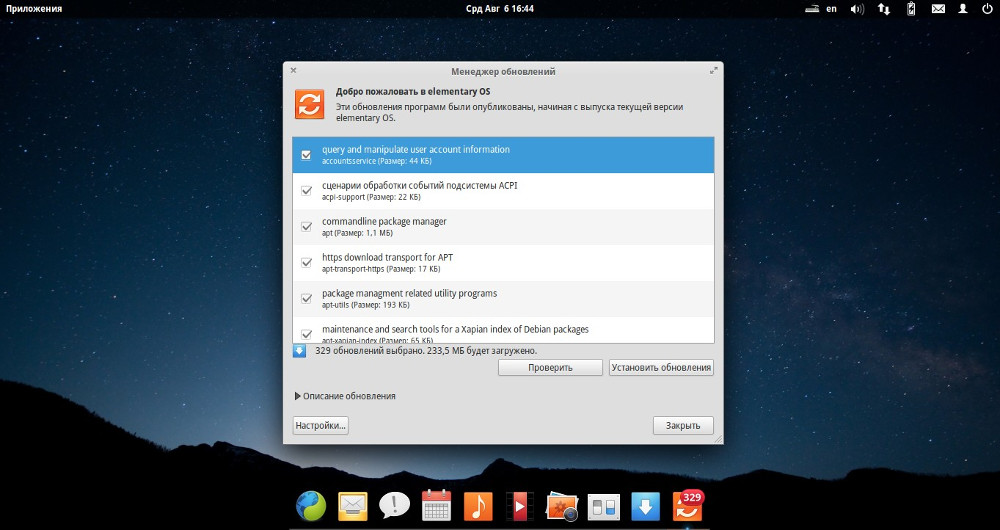
Task: Close the Update Manager via title X
Action: point(293,70)
